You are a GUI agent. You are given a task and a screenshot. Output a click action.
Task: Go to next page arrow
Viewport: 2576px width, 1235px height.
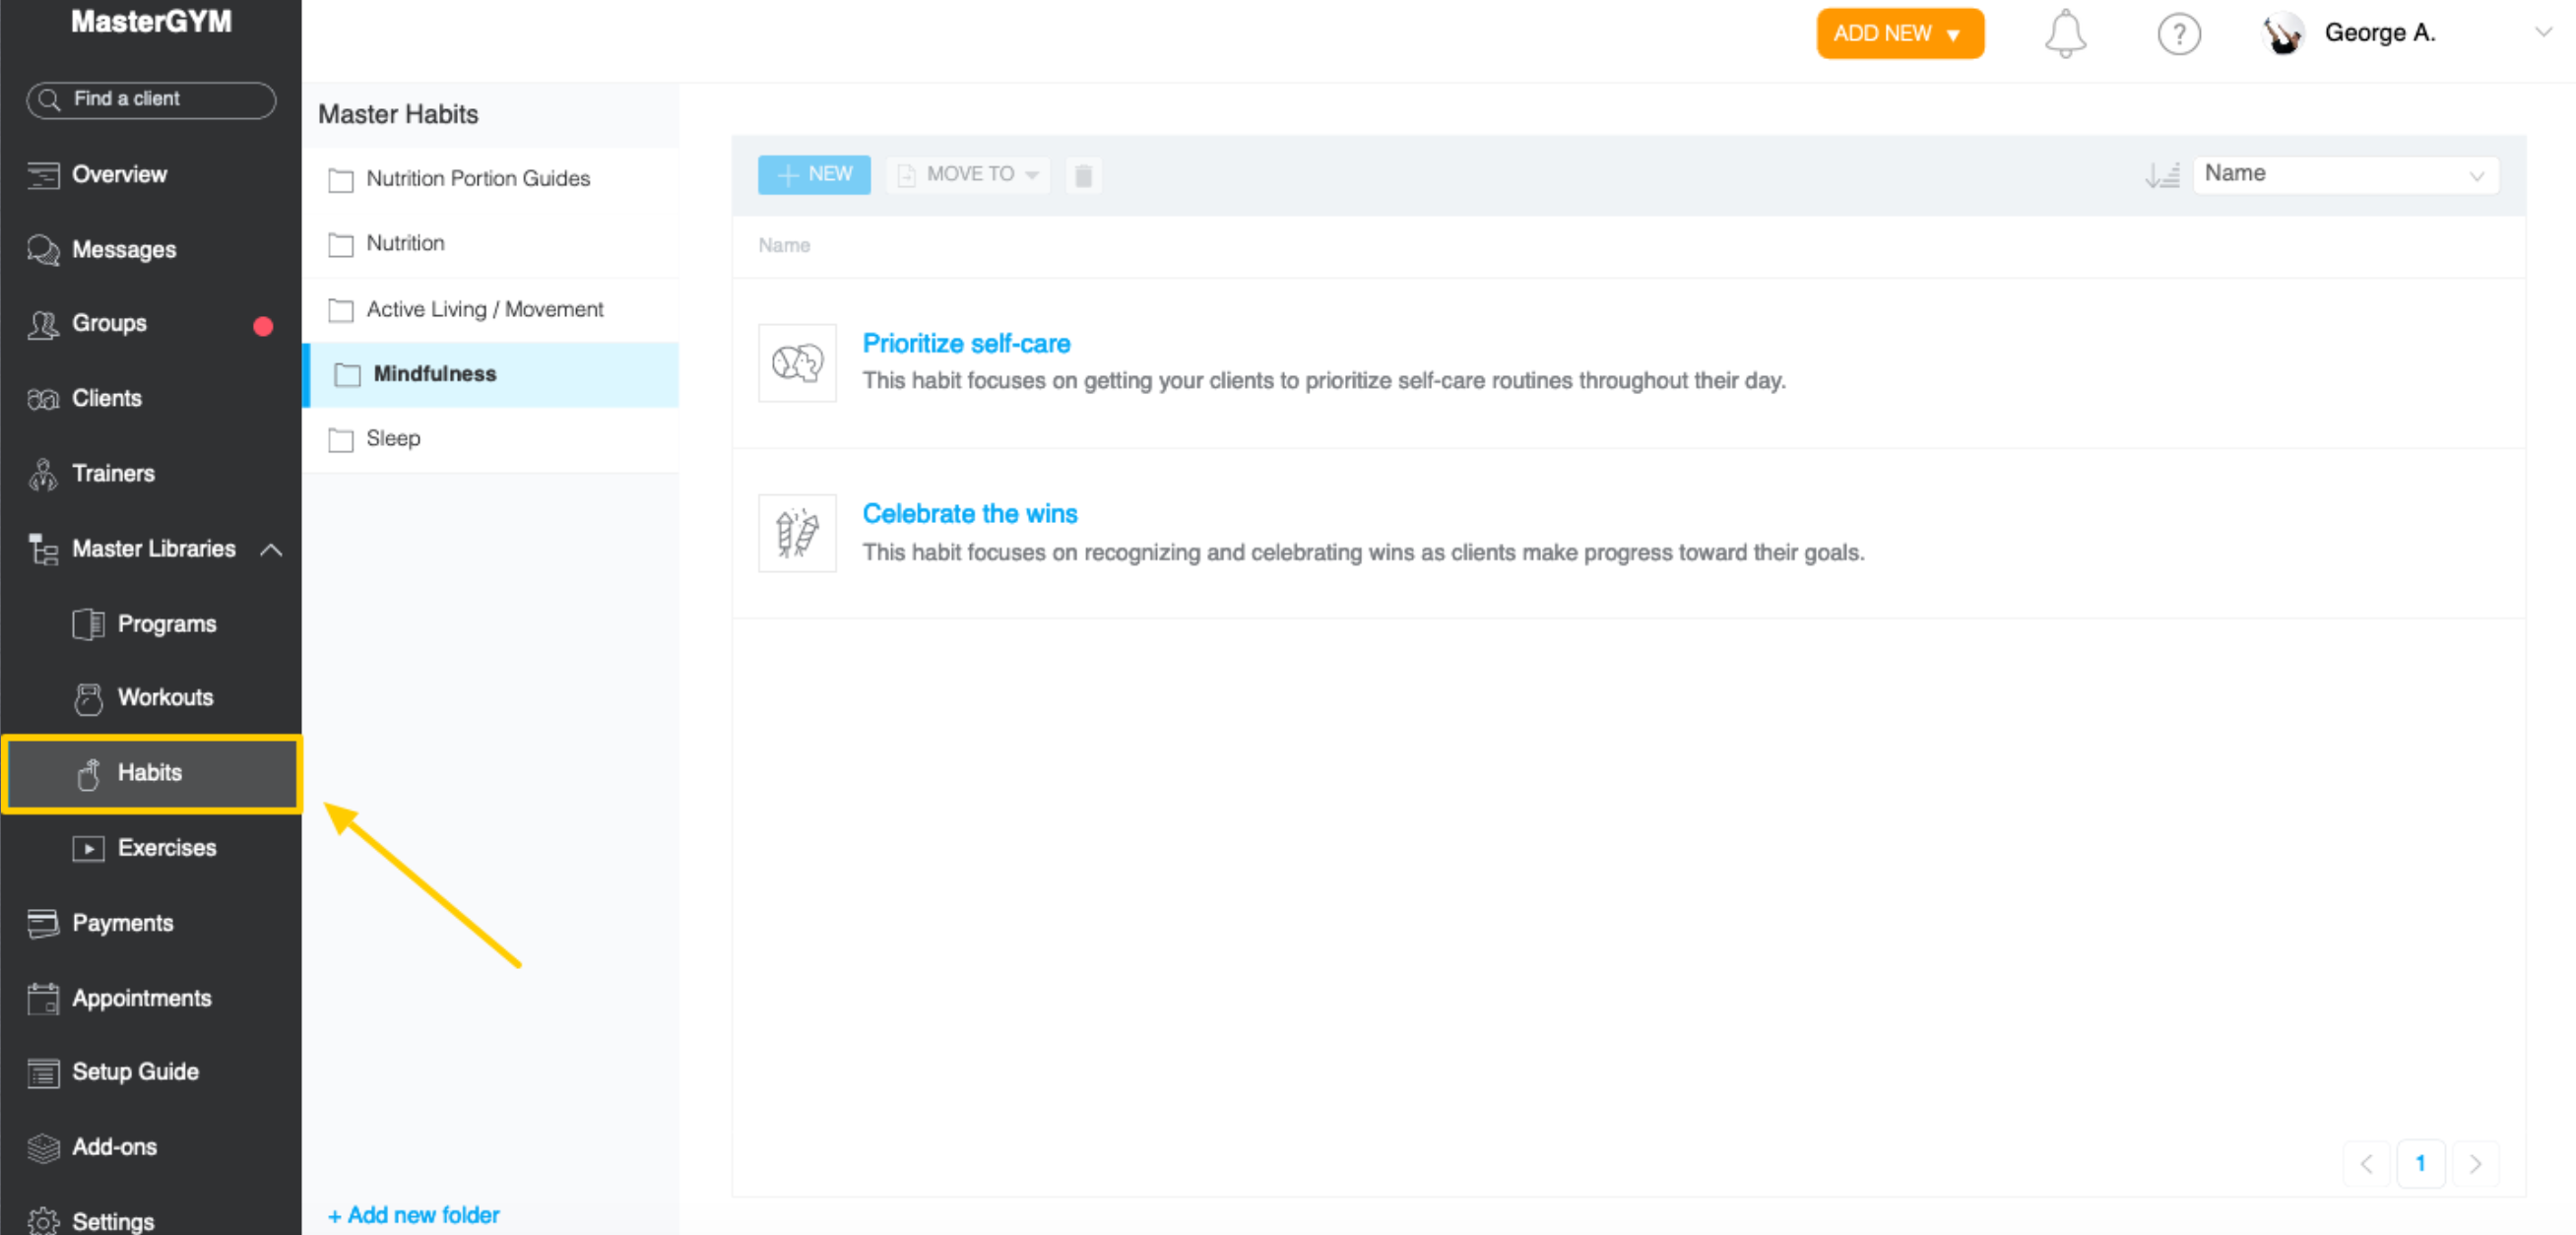click(2475, 1164)
